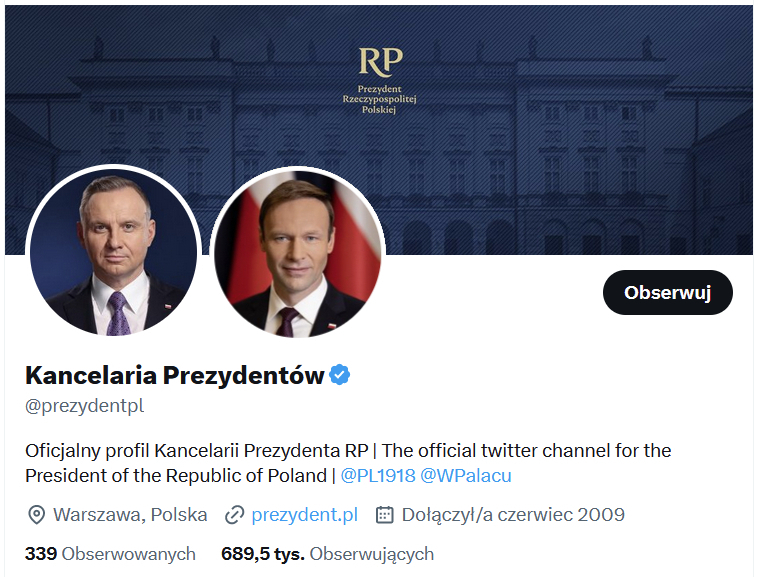
Task: Click the @prezydentpl handle
Action: coord(85,407)
